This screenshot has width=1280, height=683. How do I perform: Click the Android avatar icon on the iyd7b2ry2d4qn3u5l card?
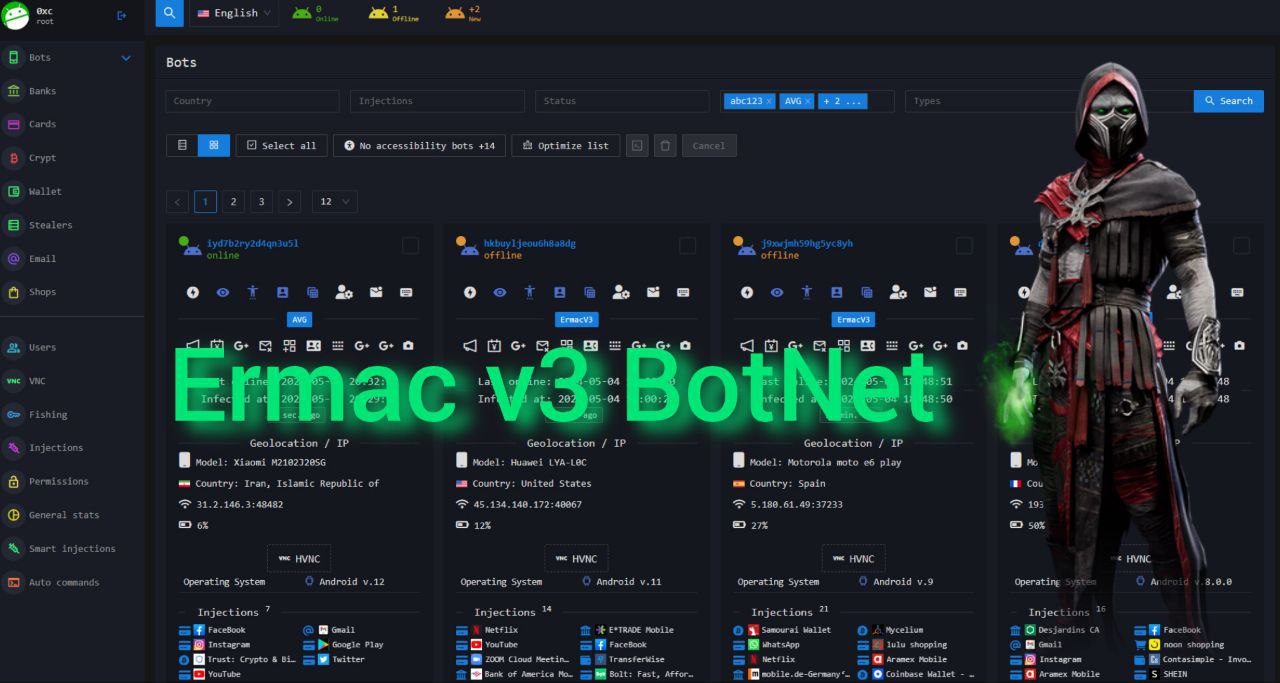191,248
